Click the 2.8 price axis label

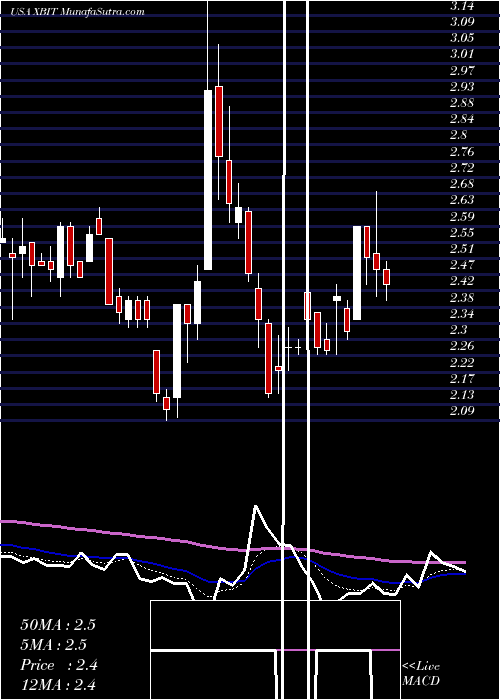459,135
